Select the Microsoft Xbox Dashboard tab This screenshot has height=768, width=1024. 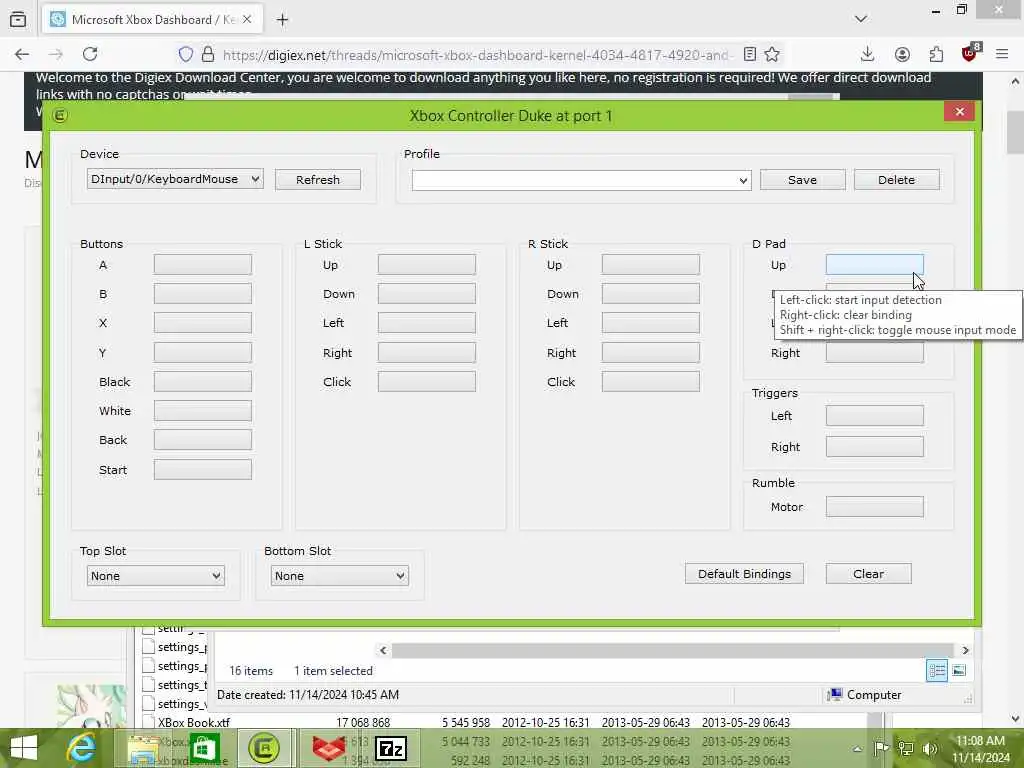point(153,20)
